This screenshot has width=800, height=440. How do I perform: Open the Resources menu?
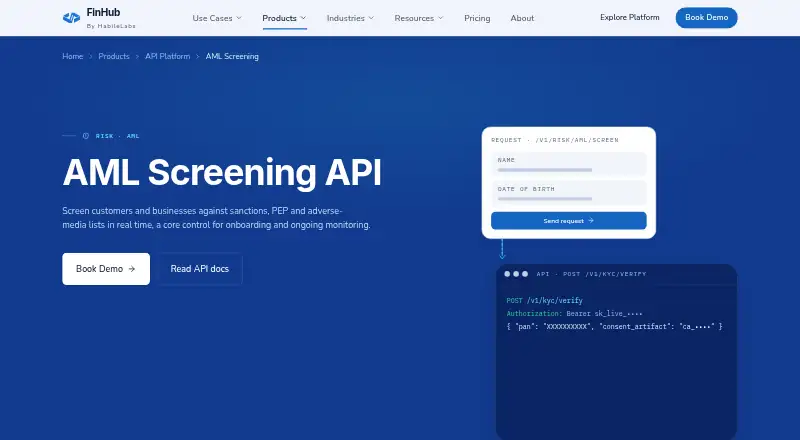[418, 18]
